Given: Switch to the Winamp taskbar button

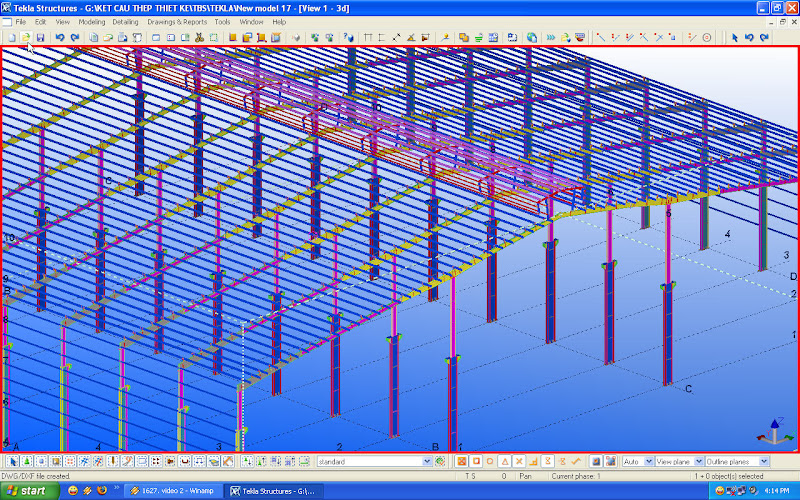Looking at the screenshot, I should (172, 491).
